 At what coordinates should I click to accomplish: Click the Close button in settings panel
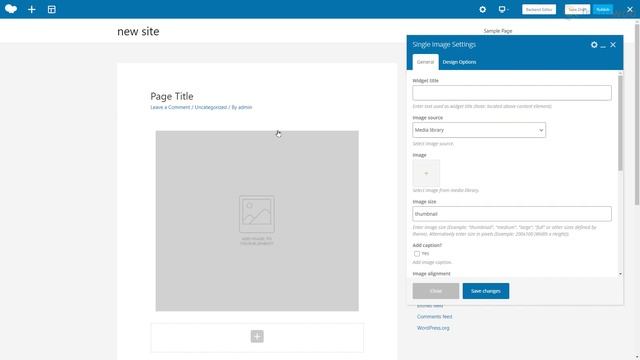436,291
